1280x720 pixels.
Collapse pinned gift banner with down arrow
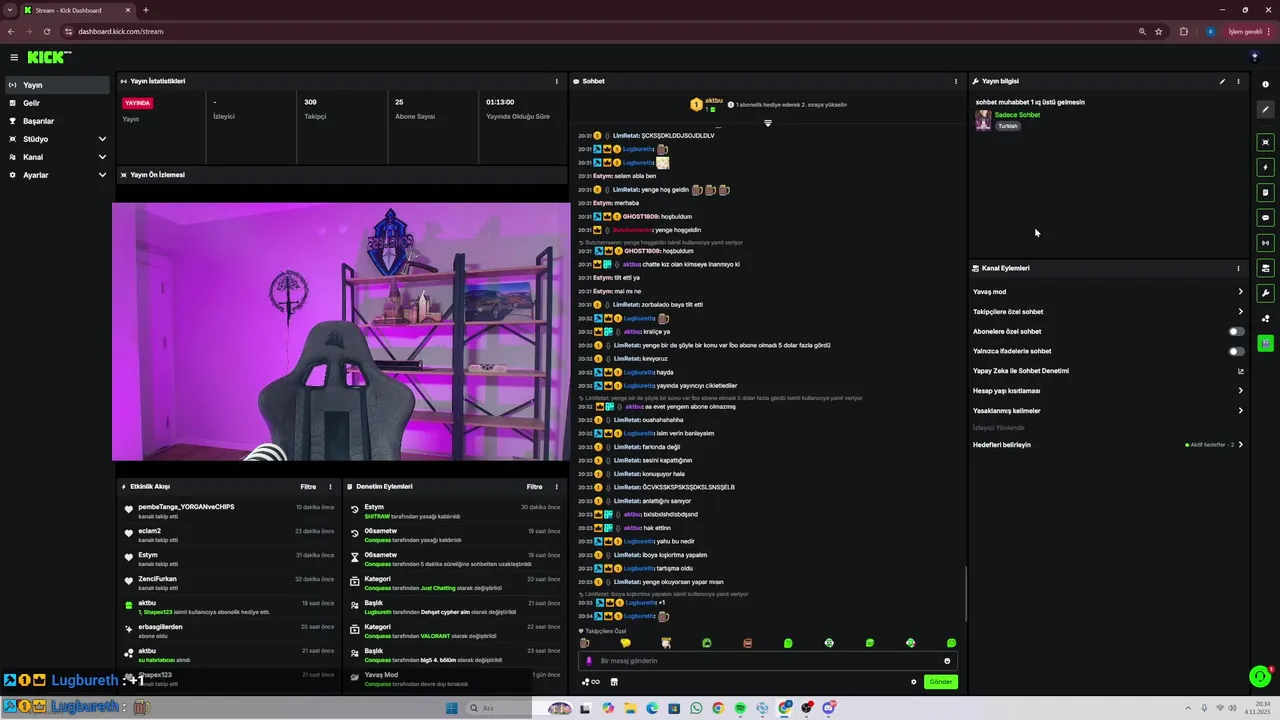click(768, 123)
